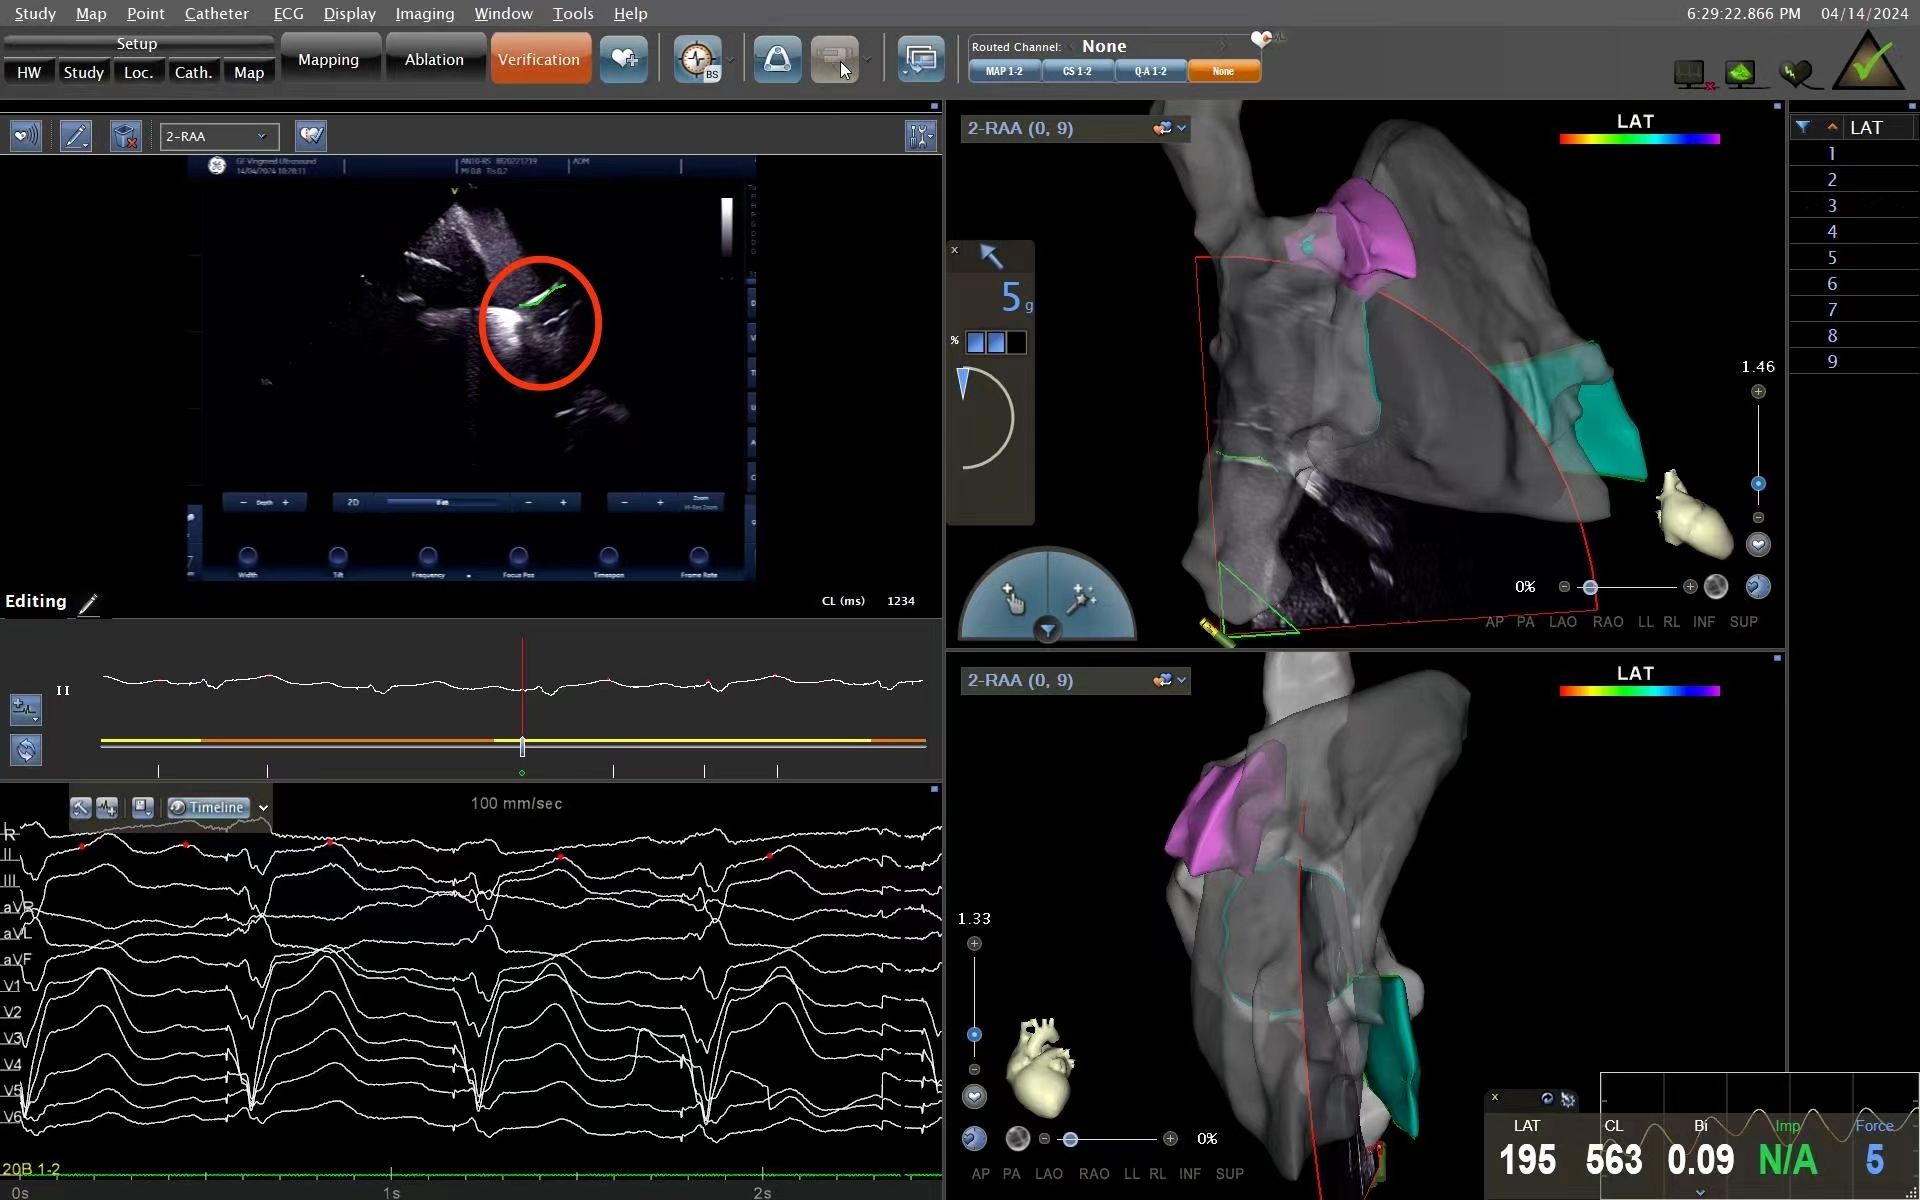Click the magic wand selection tool
Screen dimensions: 1920x1200
pyautogui.click(x=1081, y=600)
